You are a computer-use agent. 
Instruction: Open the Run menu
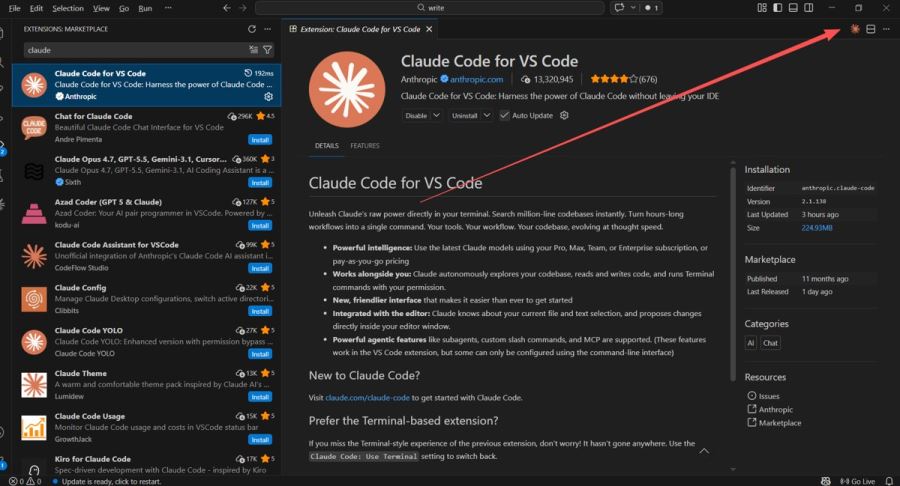point(145,8)
